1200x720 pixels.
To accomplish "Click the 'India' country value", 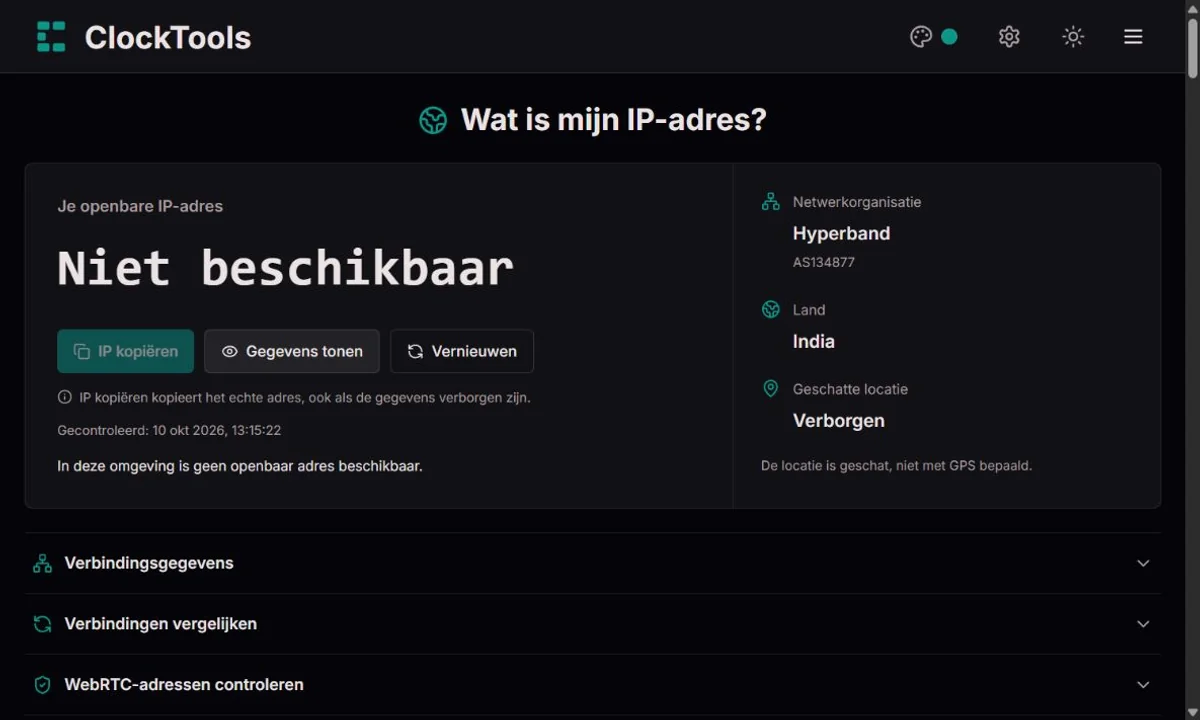I will tap(814, 341).
